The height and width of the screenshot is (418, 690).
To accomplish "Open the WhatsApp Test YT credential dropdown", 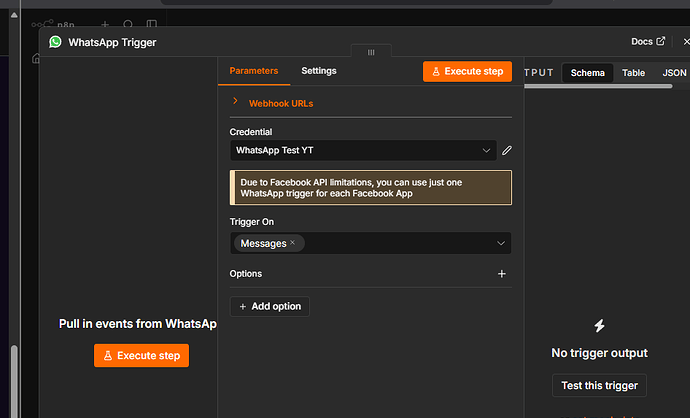I will click(363, 150).
